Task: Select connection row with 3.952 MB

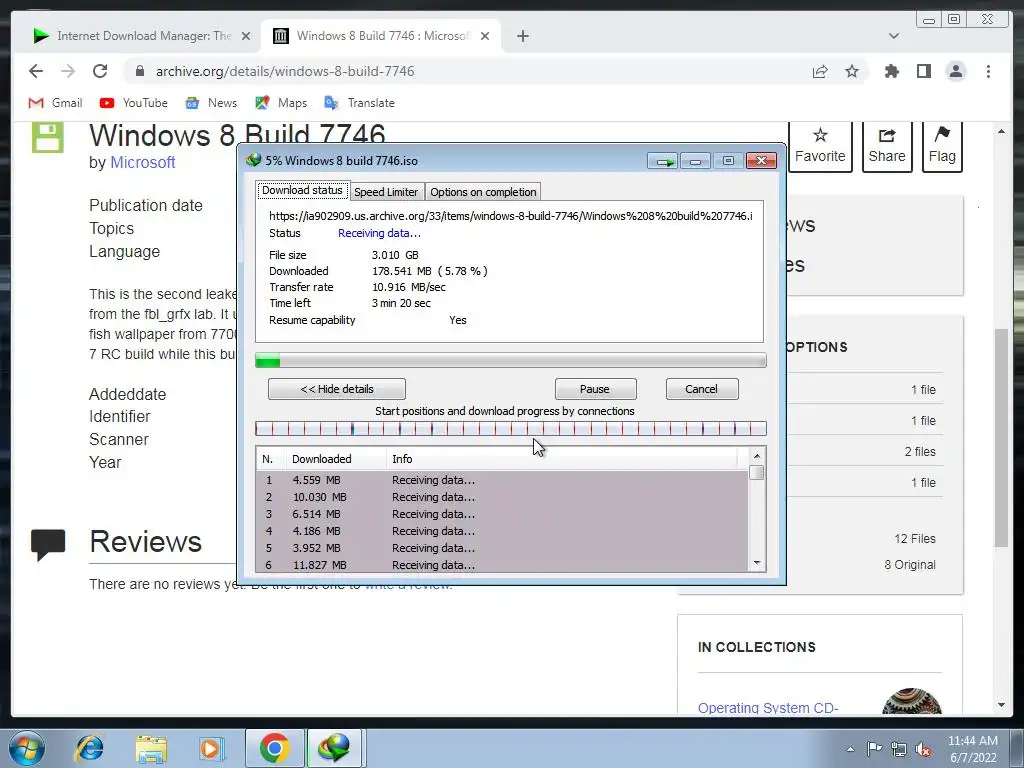Action: pos(502,548)
